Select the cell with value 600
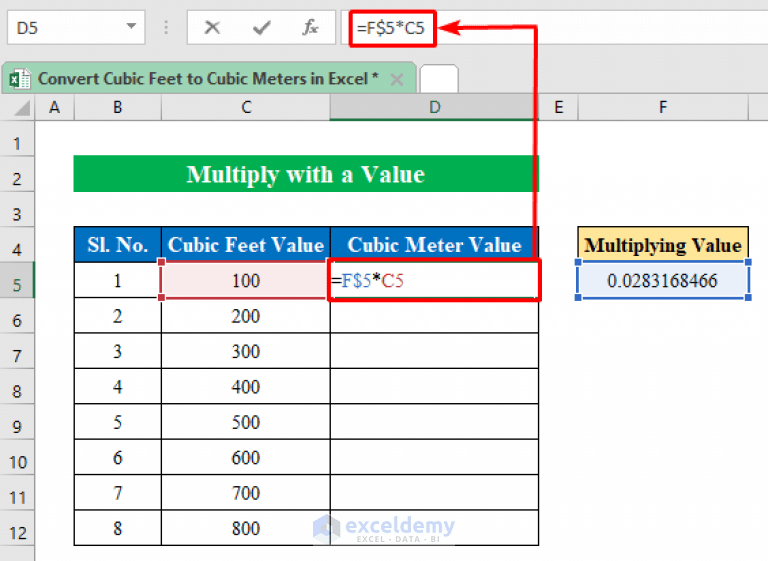Viewport: 768px width, 561px height. click(x=246, y=457)
